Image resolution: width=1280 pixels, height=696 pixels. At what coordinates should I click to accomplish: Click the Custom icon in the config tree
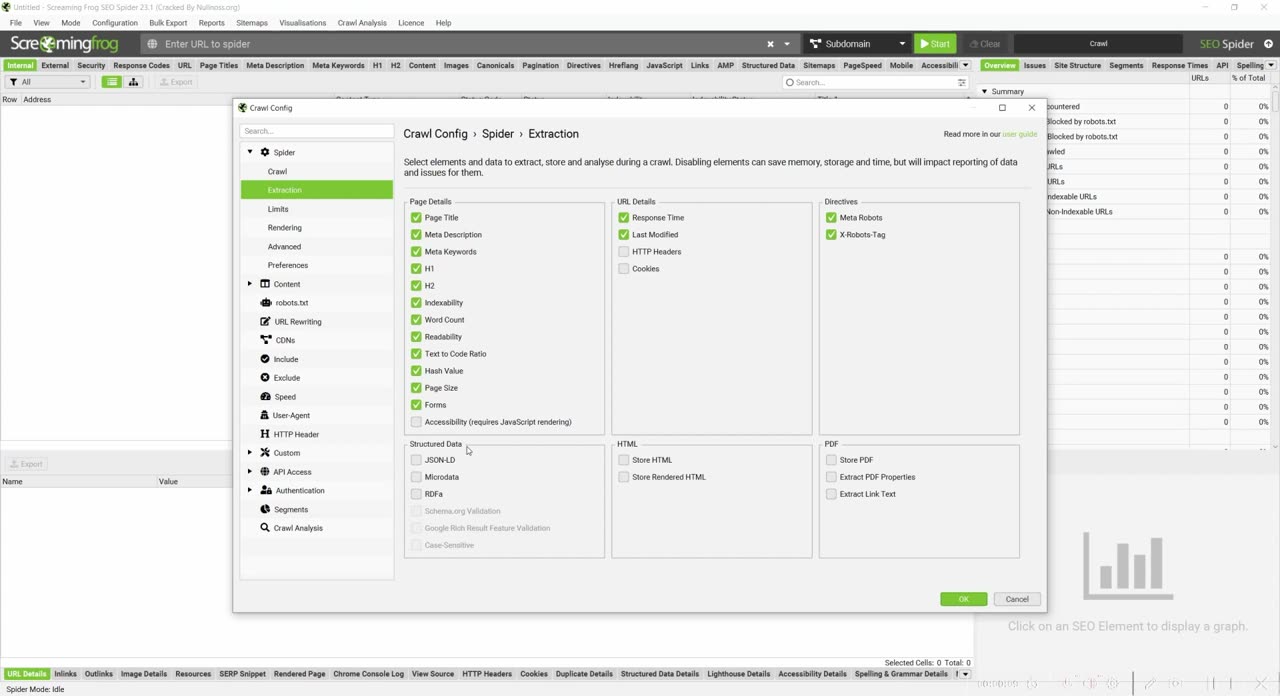click(x=265, y=453)
